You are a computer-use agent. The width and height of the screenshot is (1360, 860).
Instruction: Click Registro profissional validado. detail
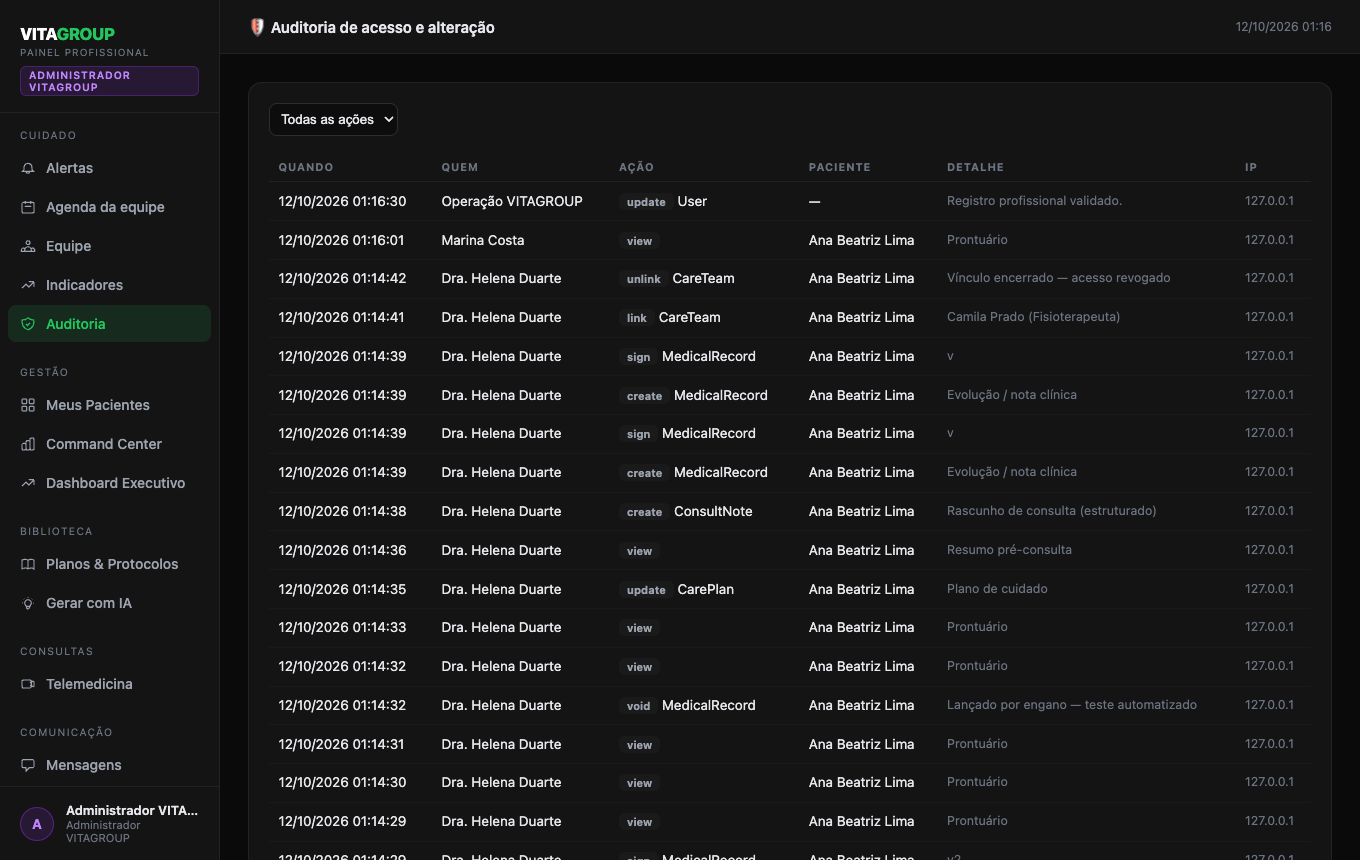click(1034, 201)
